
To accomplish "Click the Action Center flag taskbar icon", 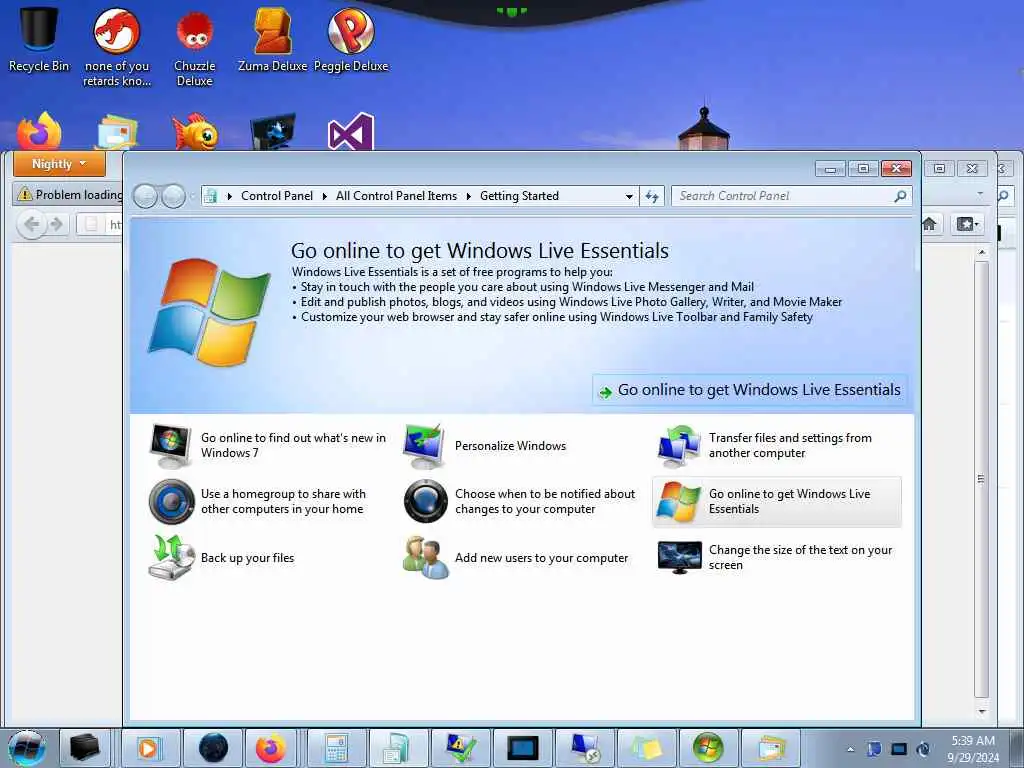I will 460,748.
